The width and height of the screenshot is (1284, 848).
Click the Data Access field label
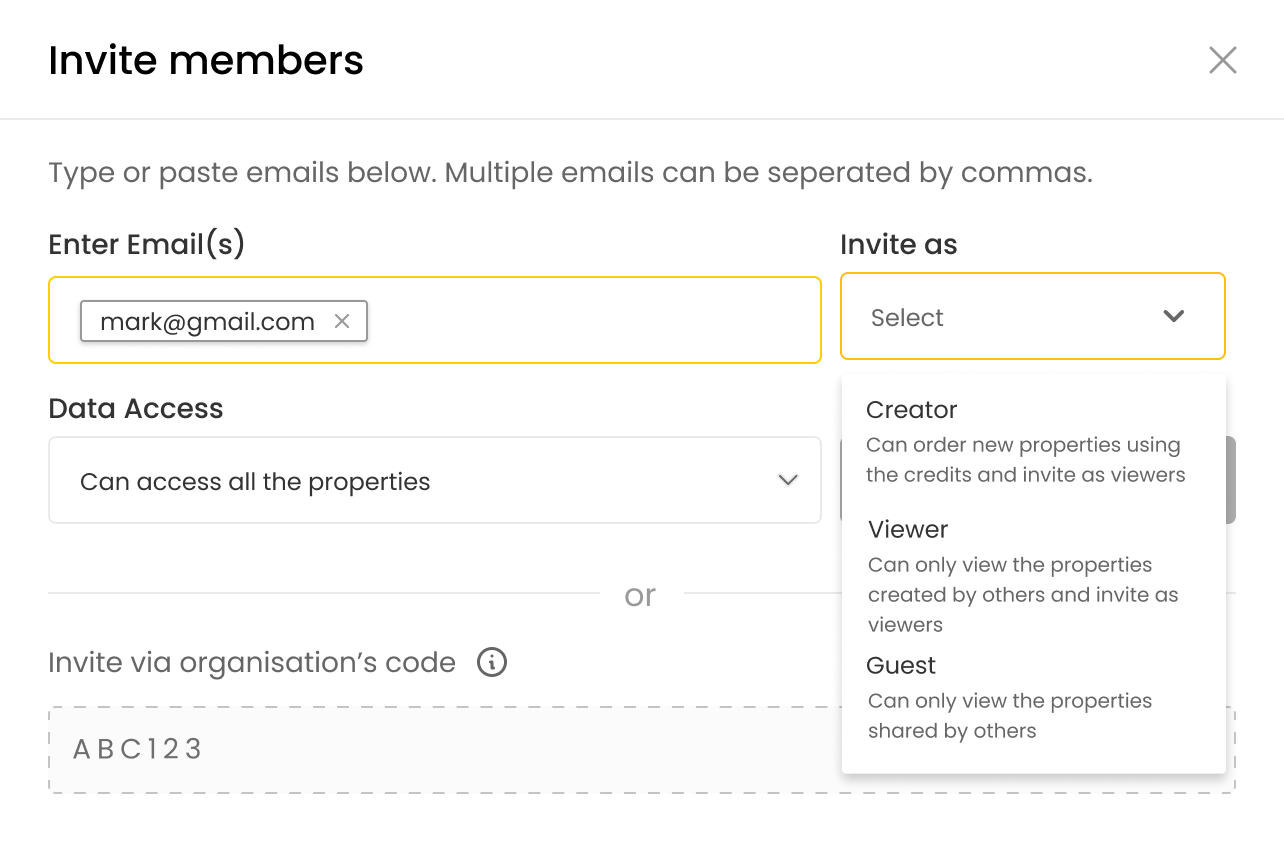pyautogui.click(x=136, y=408)
